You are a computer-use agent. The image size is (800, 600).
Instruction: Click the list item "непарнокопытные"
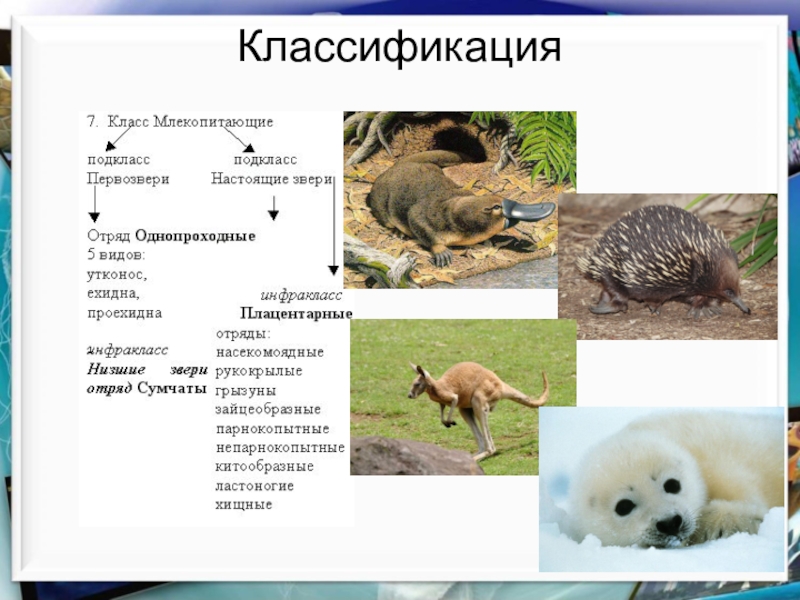click(x=280, y=448)
